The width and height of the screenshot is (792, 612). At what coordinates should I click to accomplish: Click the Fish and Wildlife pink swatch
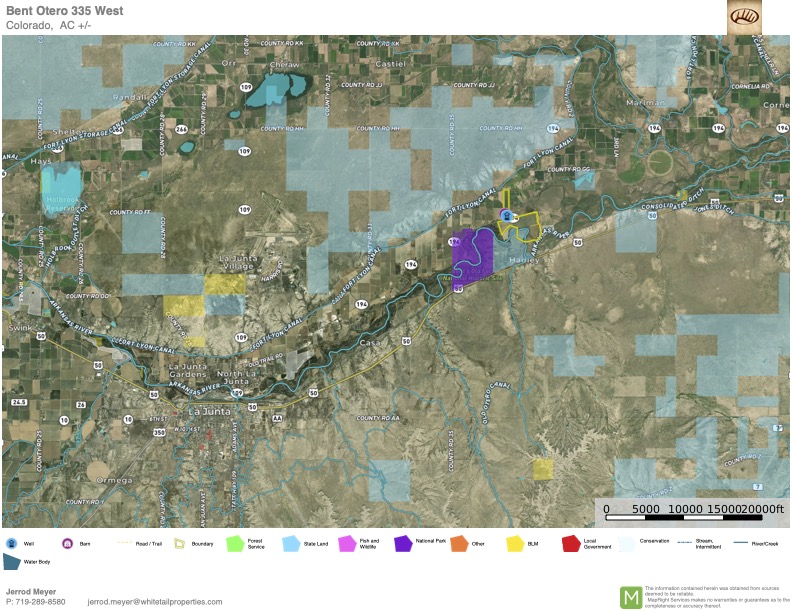pyautogui.click(x=347, y=543)
